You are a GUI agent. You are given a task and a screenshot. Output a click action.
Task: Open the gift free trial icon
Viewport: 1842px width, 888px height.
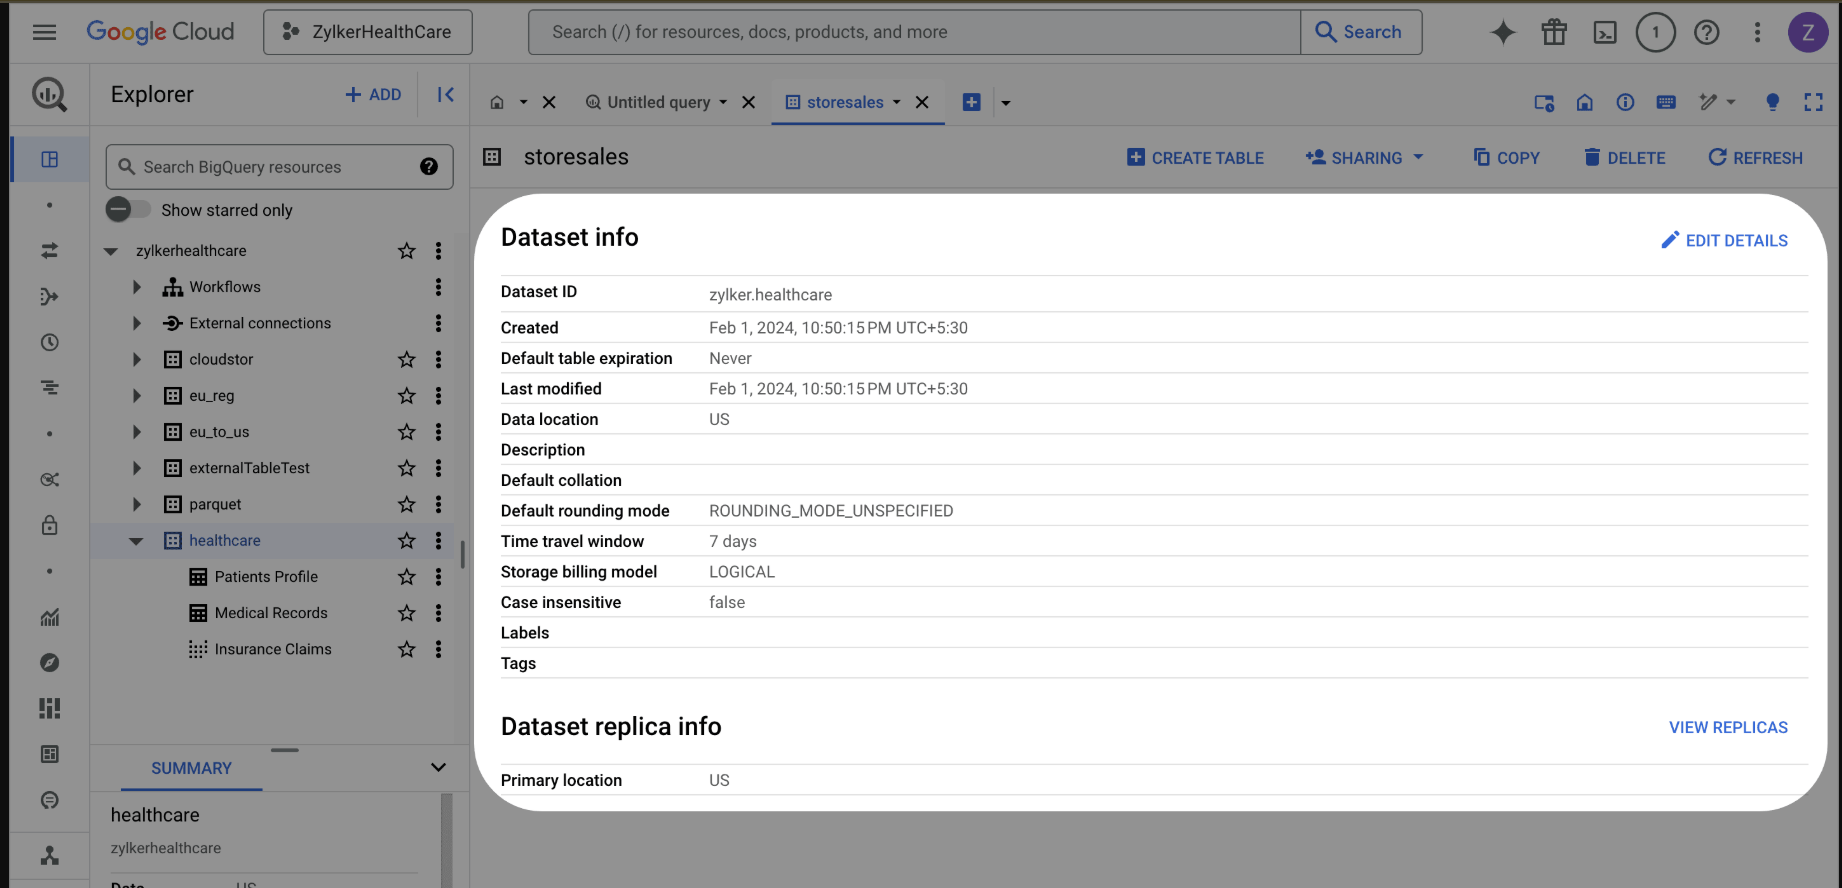(x=1553, y=33)
